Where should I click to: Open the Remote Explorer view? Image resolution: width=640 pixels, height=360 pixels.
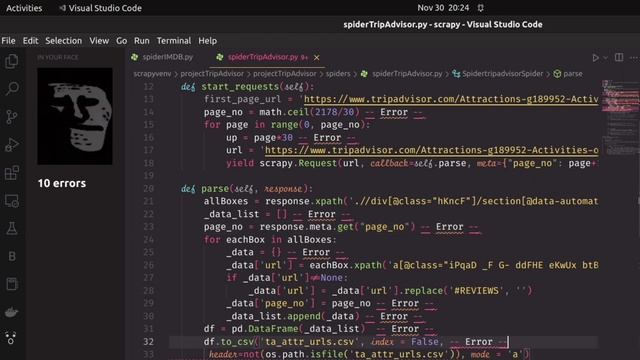coord(12,201)
